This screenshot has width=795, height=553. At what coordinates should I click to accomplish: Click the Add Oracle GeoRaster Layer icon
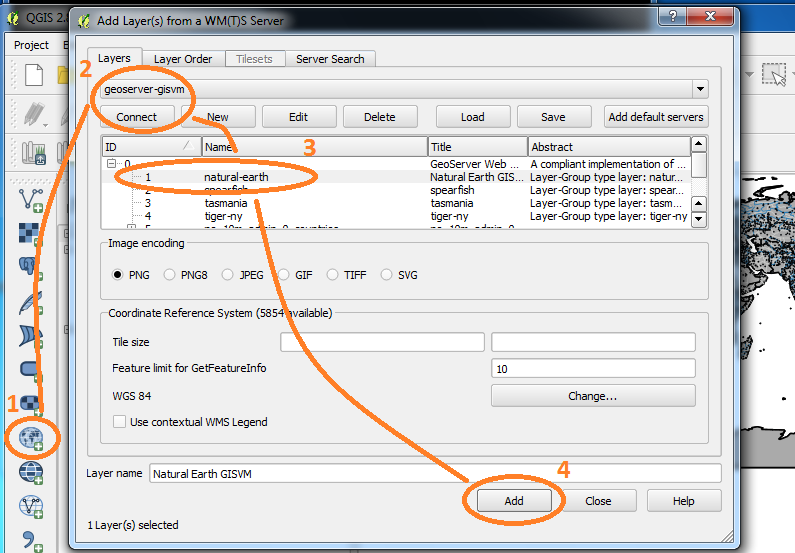pos(31,403)
